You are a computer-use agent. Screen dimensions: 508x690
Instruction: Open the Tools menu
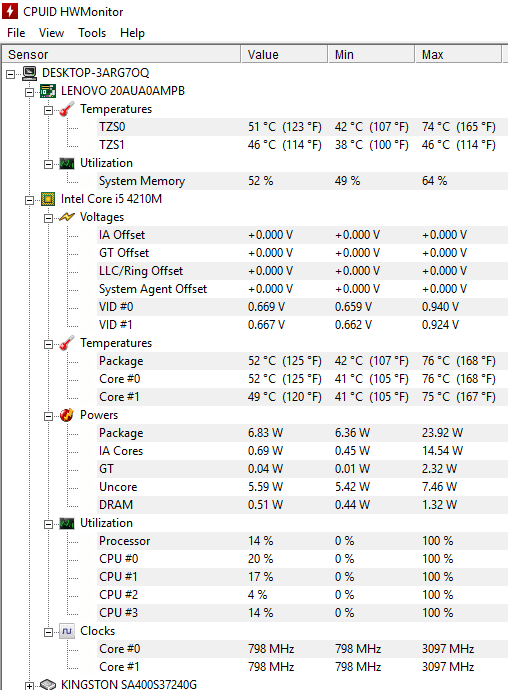[92, 33]
